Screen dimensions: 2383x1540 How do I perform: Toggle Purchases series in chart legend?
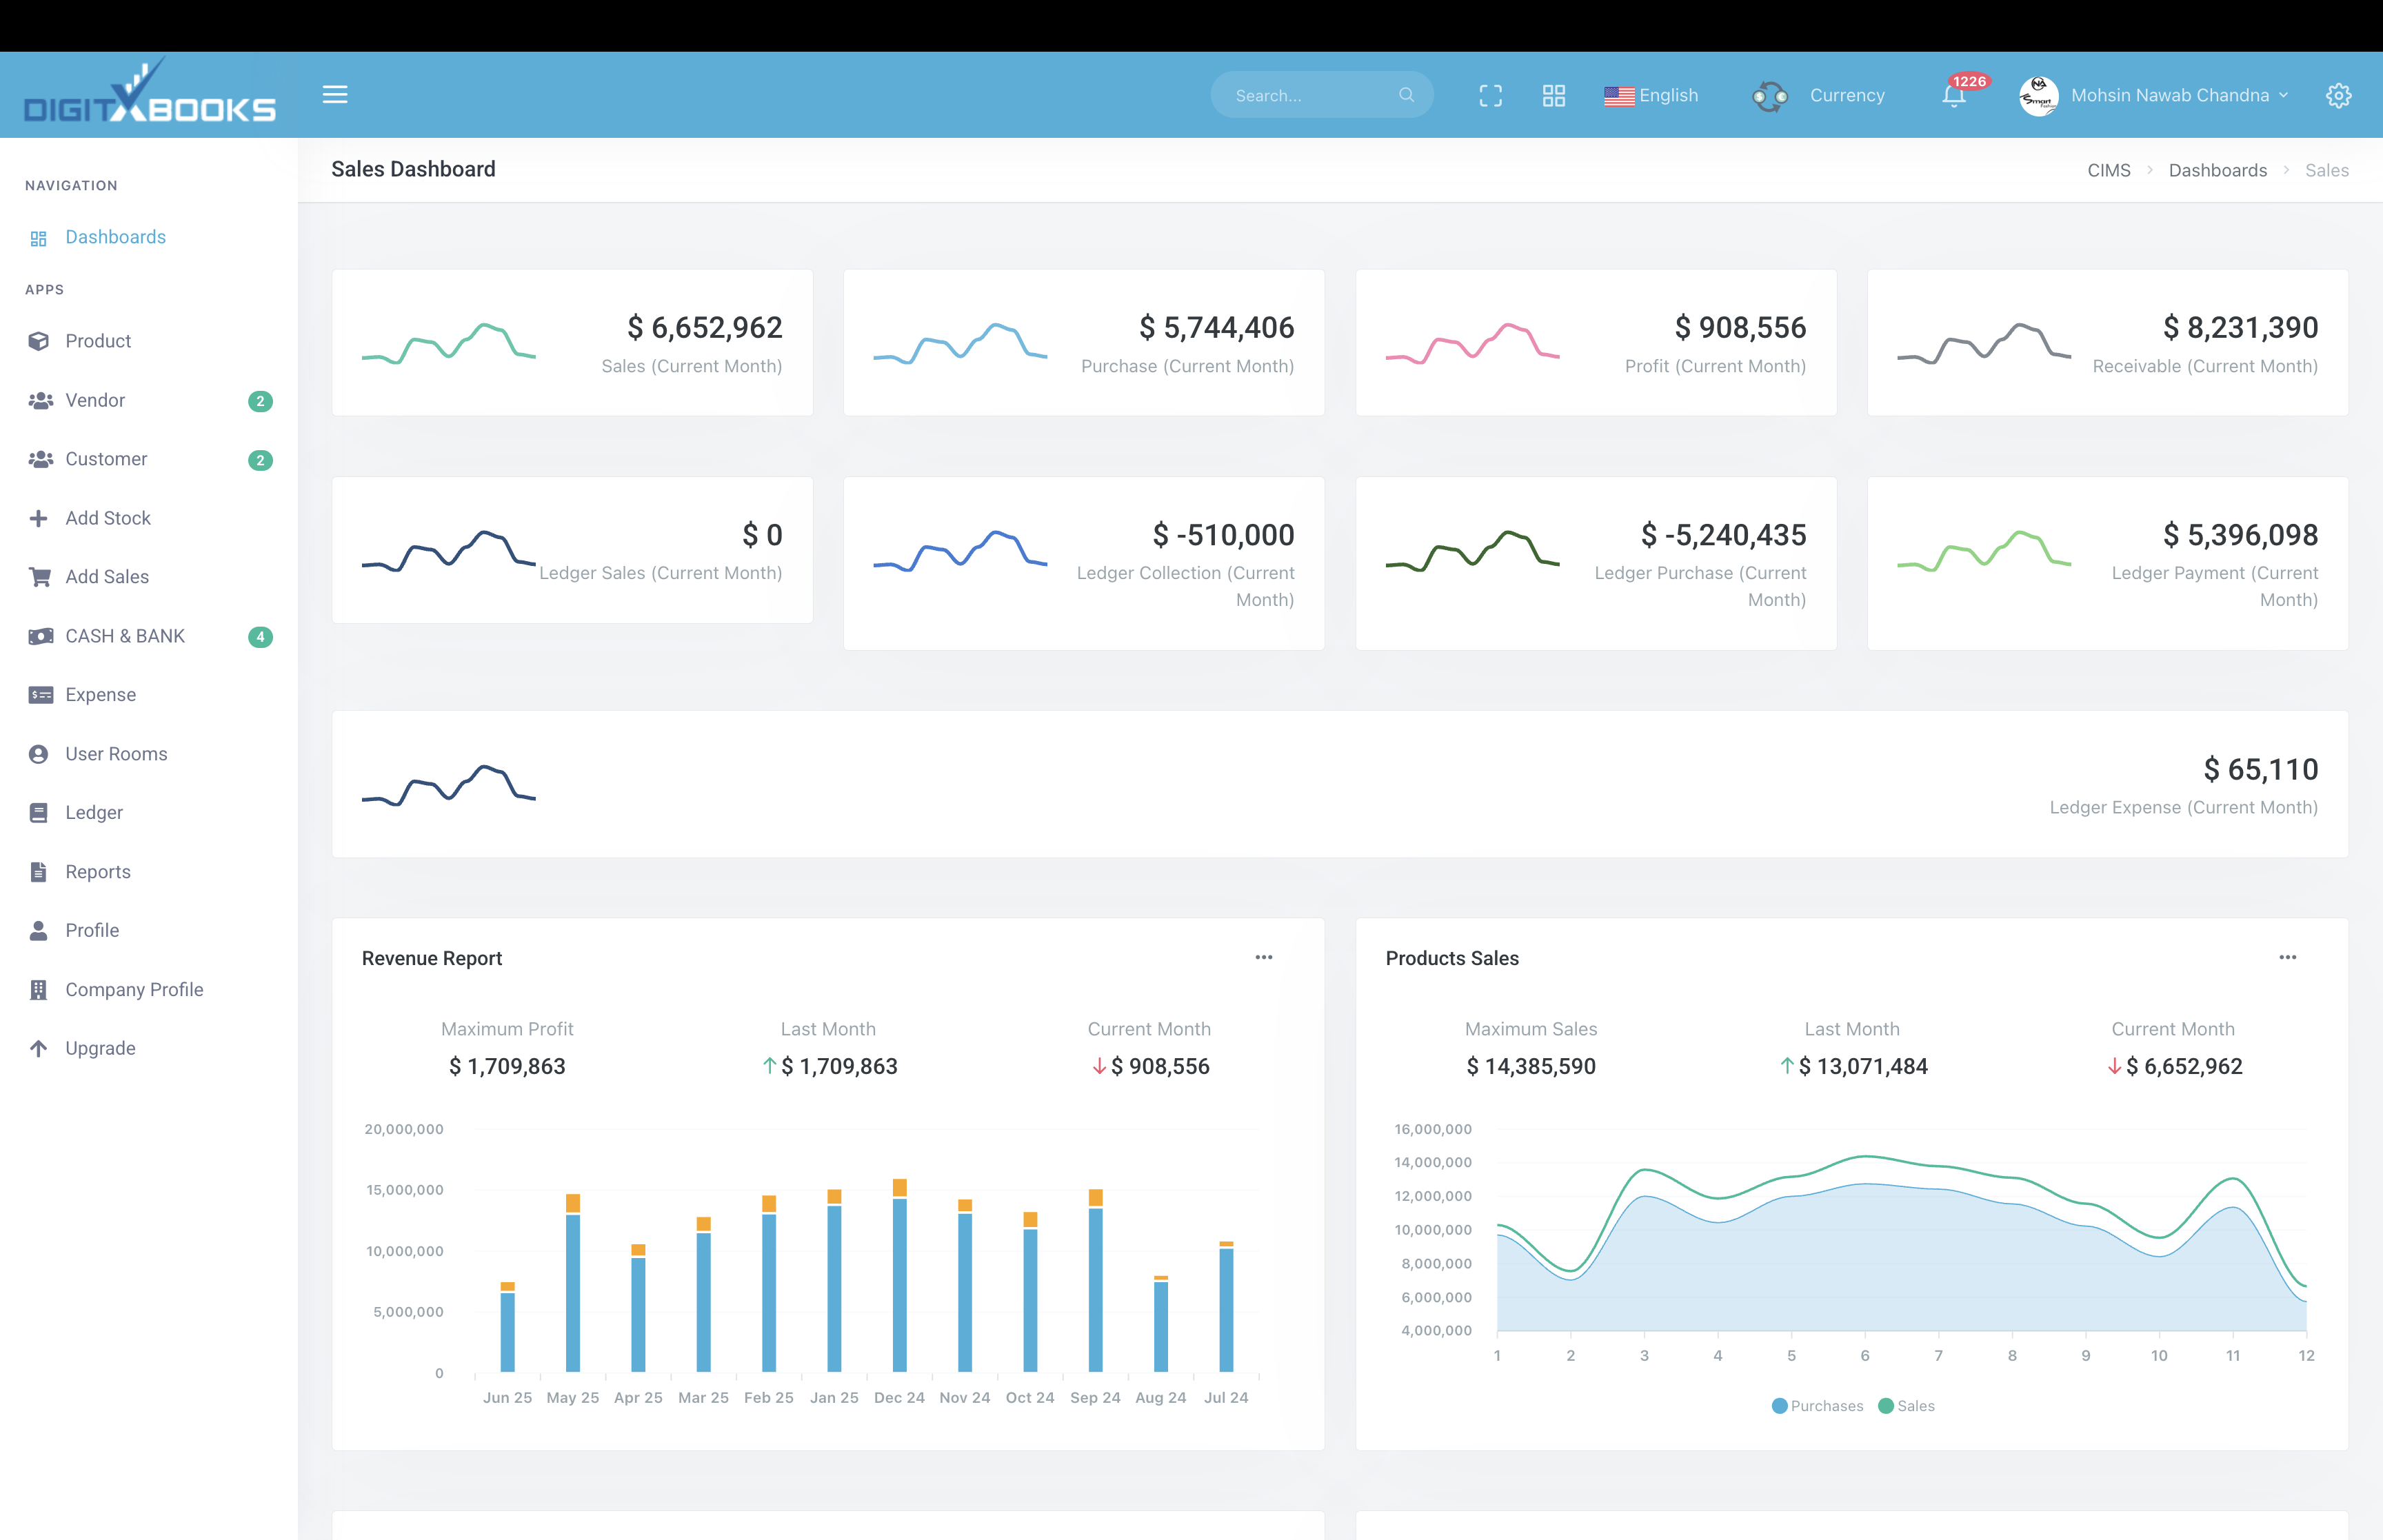1817,1406
